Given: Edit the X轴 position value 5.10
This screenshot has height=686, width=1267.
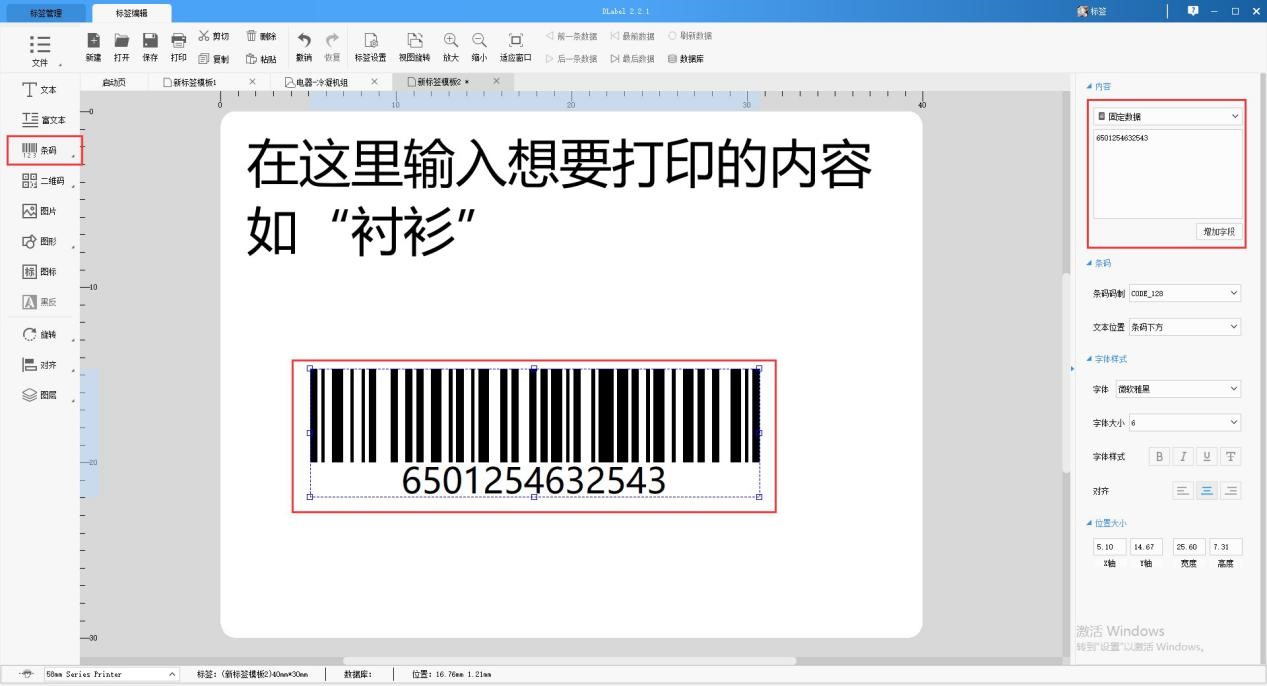Looking at the screenshot, I should 1108,546.
